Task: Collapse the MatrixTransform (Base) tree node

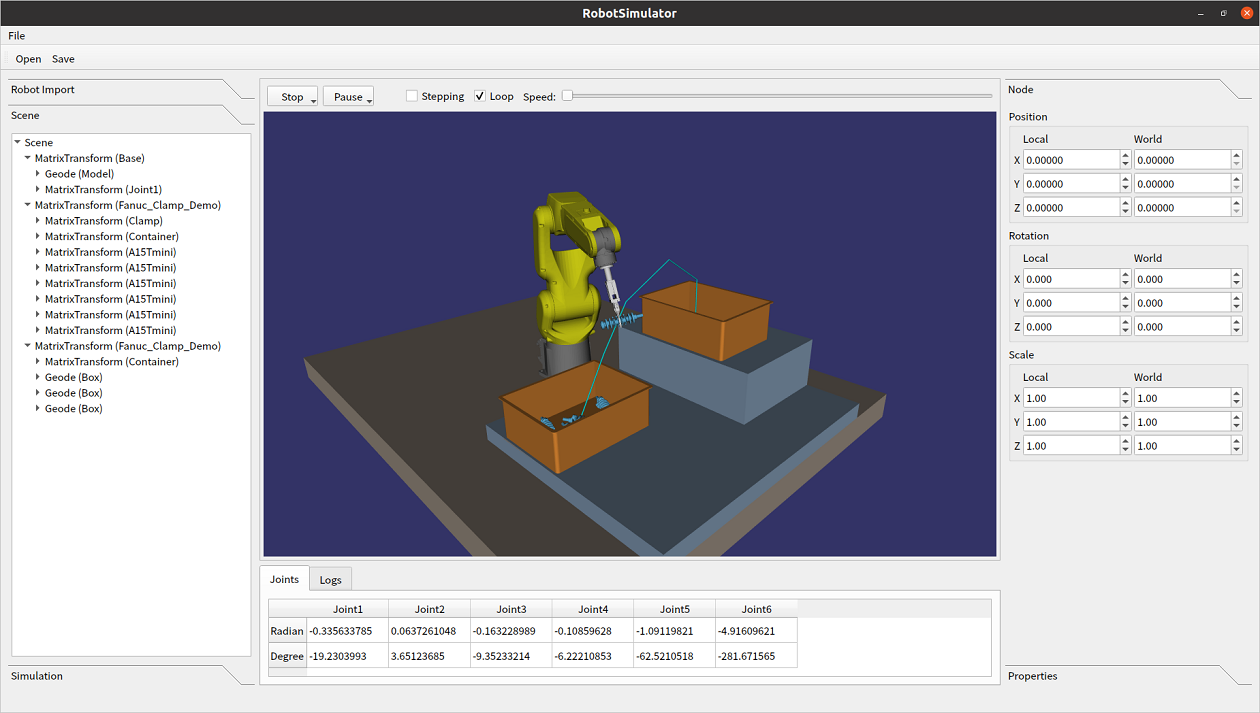Action: pyautogui.click(x=28, y=158)
